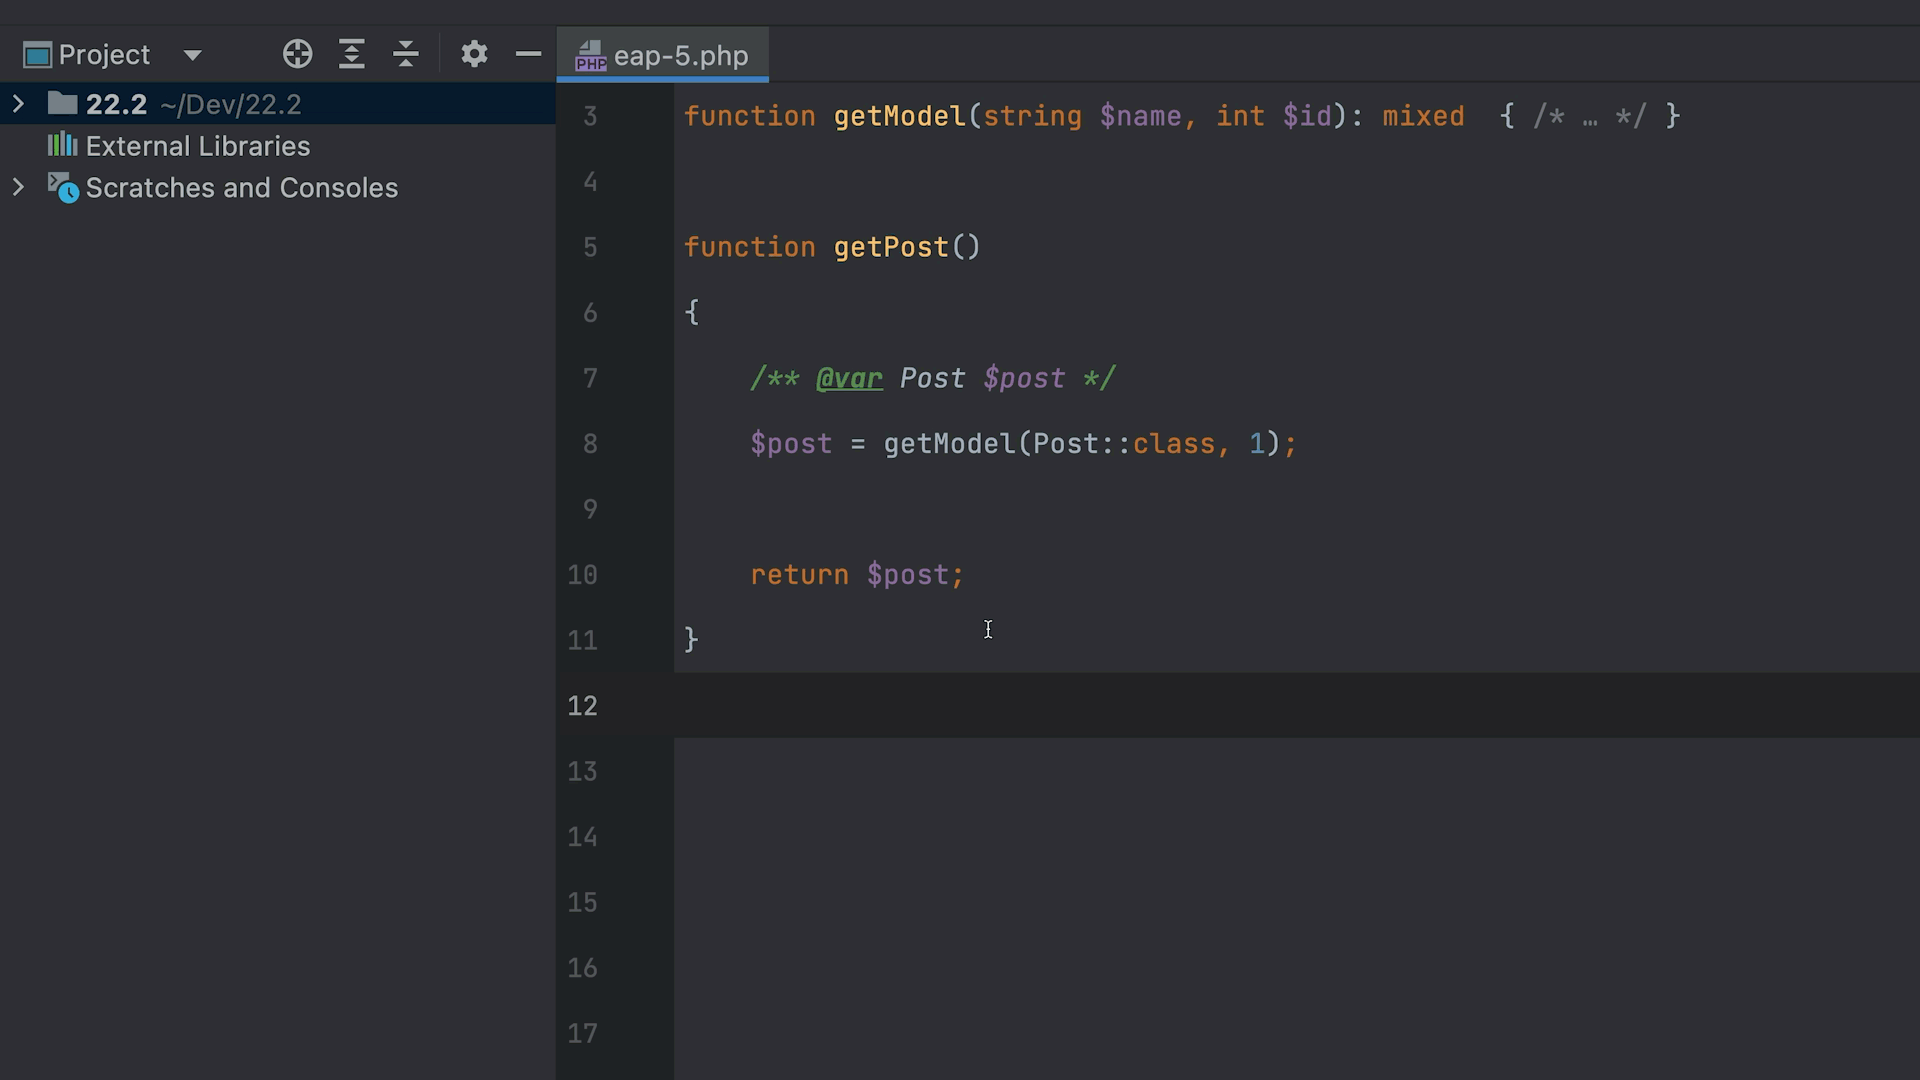Click the Select Opened File locate icon
Image resolution: width=1920 pixels, height=1080 pixels.
click(297, 54)
